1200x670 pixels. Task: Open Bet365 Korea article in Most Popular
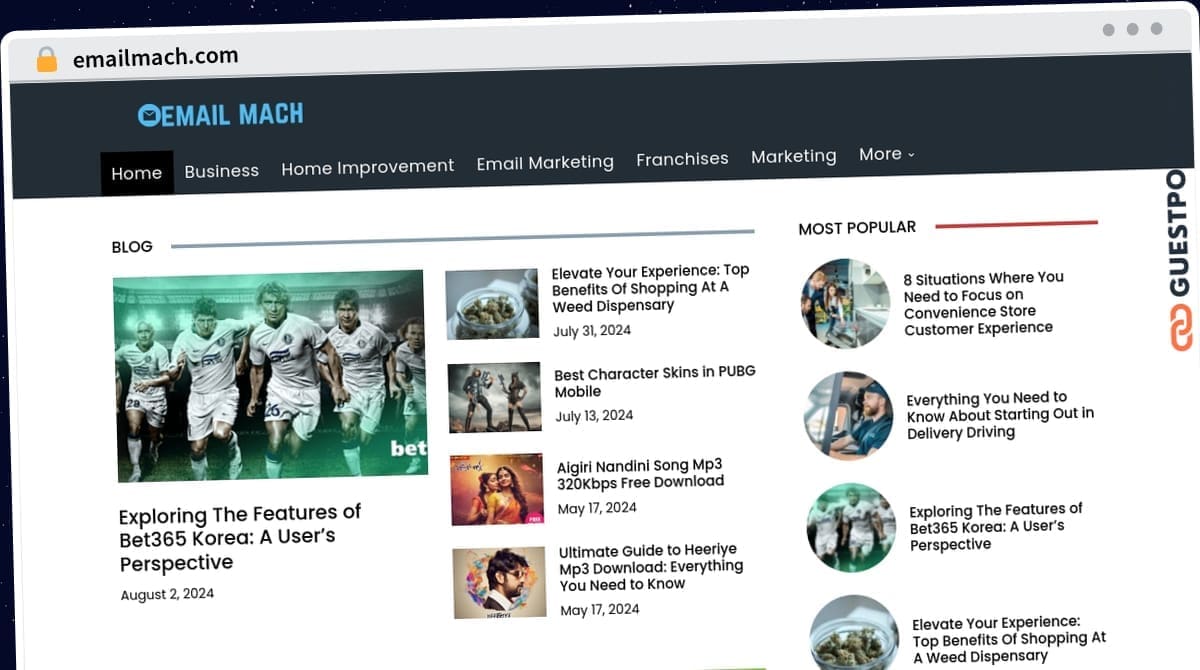coord(996,527)
